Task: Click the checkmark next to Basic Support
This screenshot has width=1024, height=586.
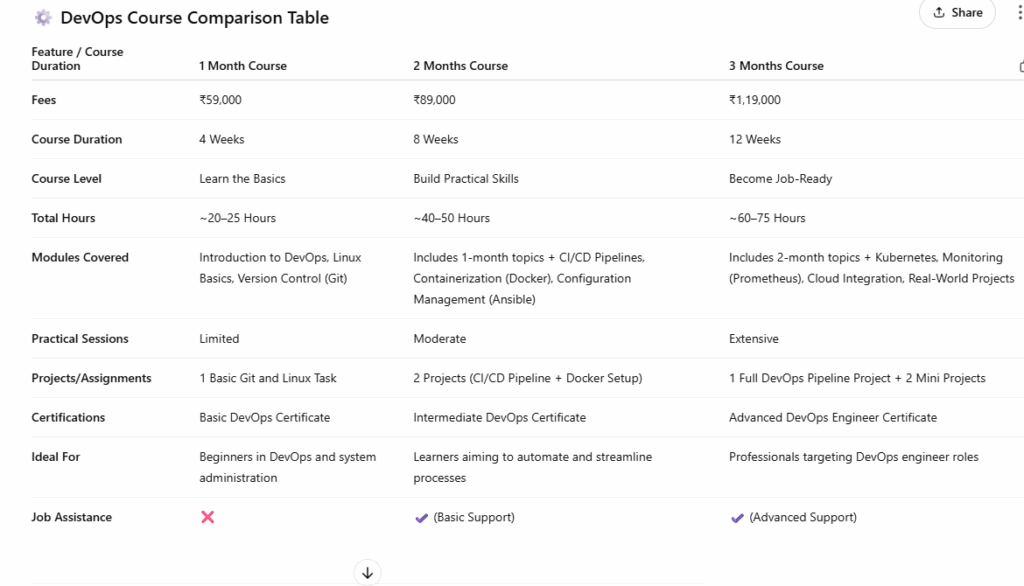Action: [x=421, y=518]
